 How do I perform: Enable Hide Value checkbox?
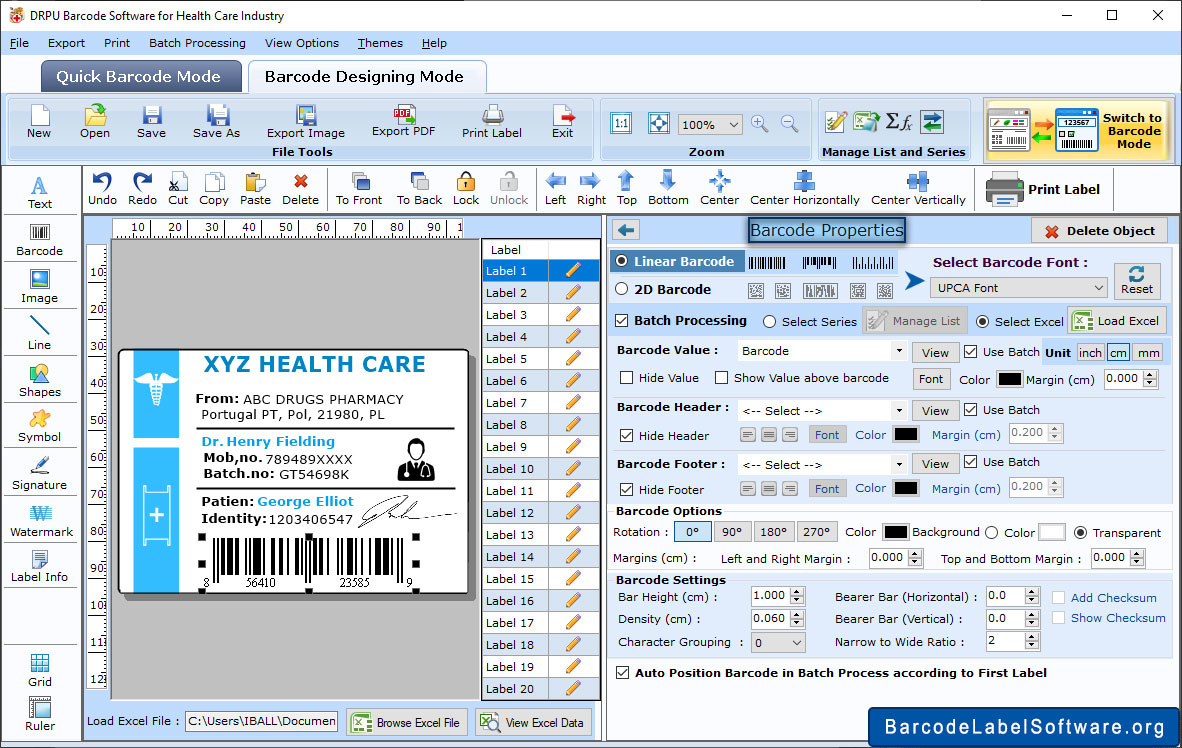(626, 378)
